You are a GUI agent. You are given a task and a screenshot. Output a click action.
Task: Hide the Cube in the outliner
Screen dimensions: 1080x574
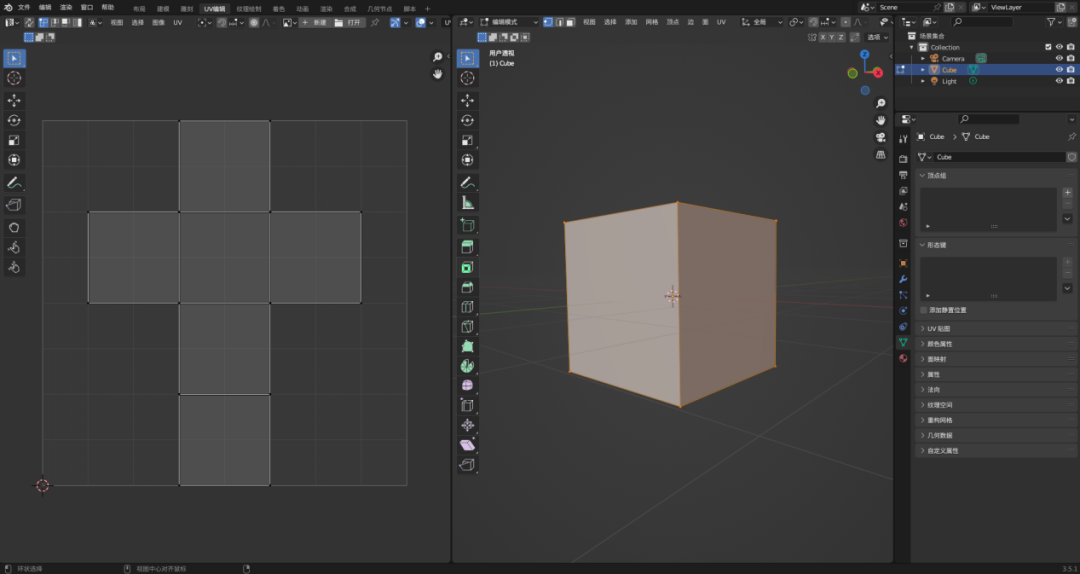[1059, 70]
